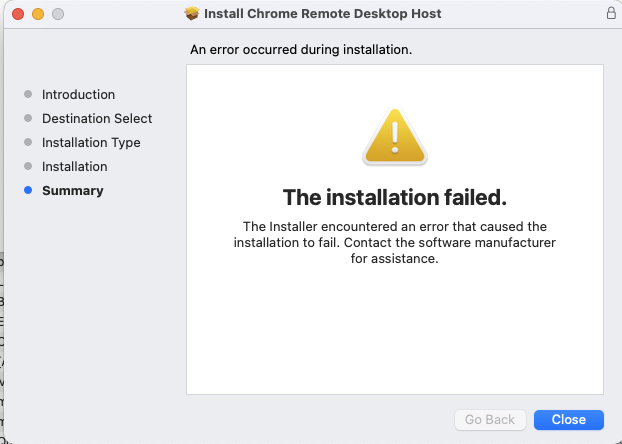Click the yellow warning triangle icon
622x444 pixels.
(x=395, y=137)
